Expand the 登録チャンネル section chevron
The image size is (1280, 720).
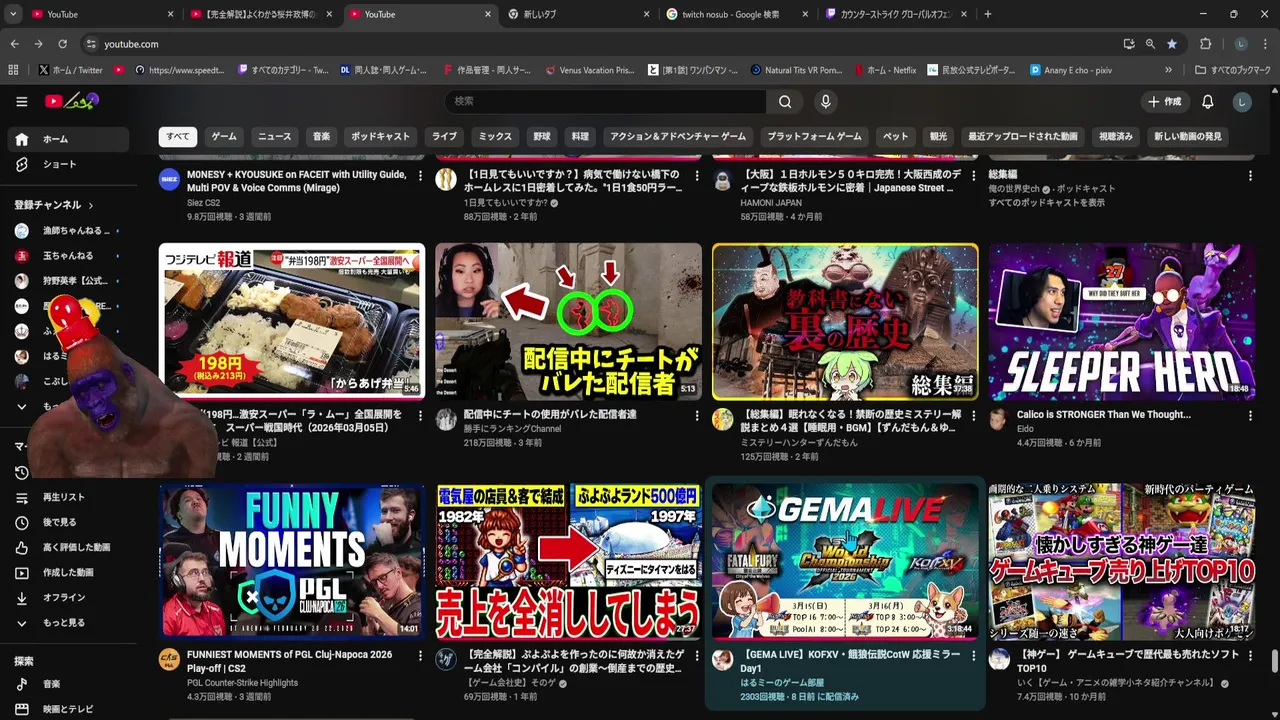[91, 205]
